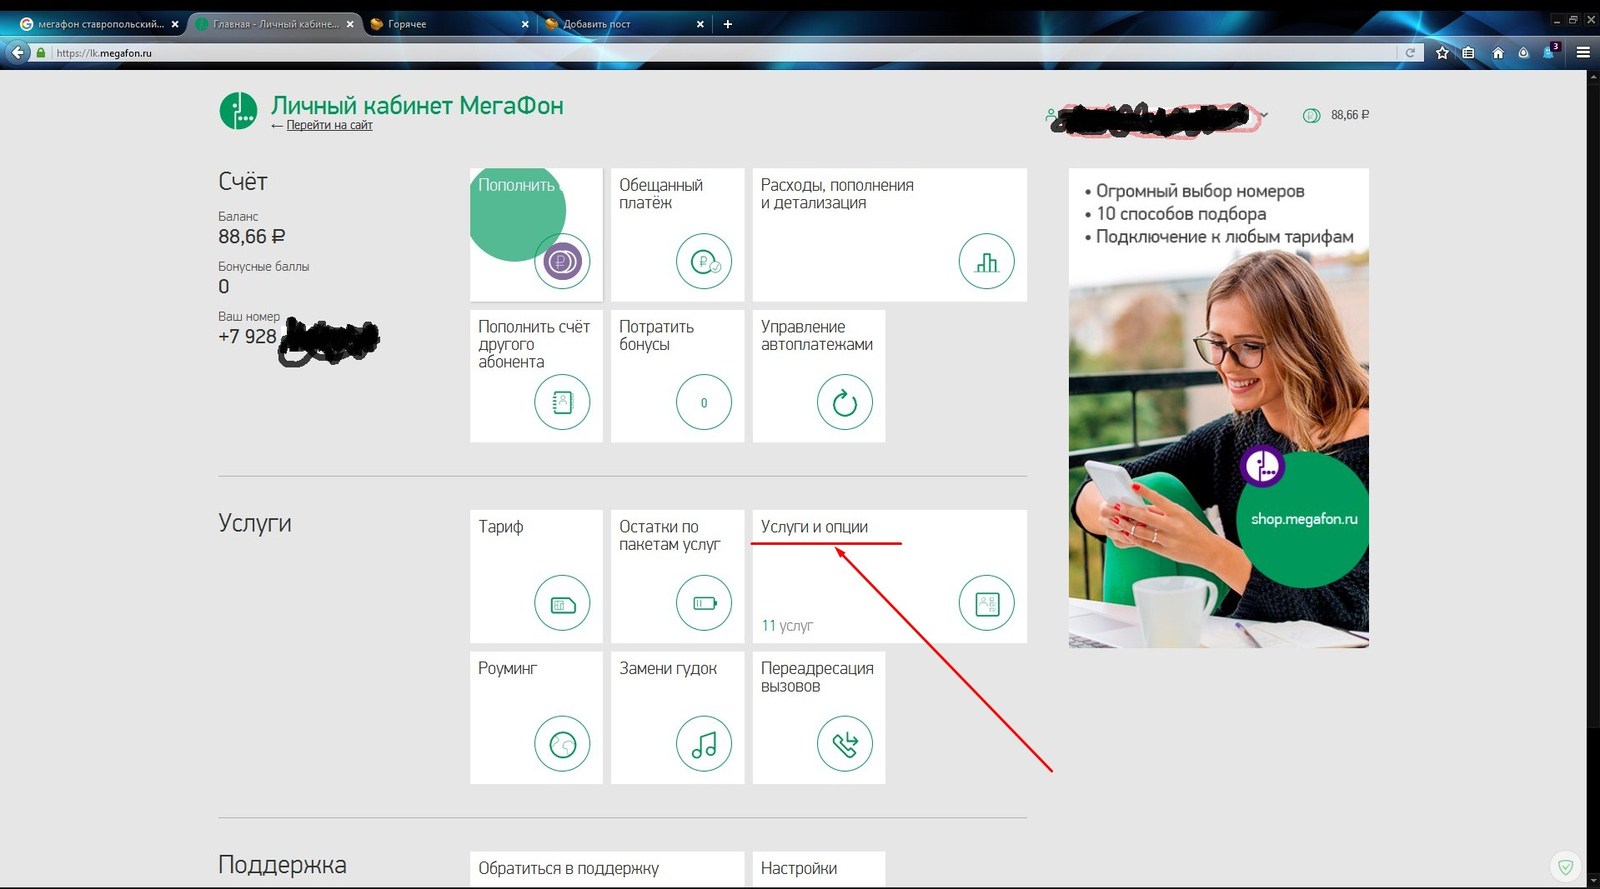
Task: Click the browser address bar
Action: [x=720, y=53]
